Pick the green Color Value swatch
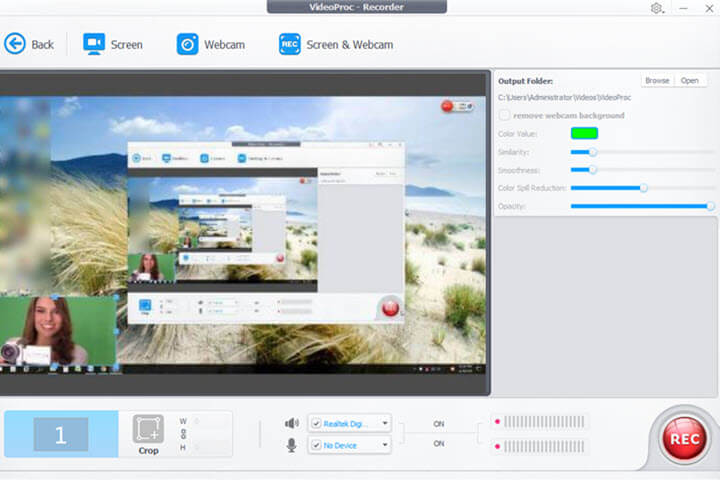Viewport: 720px width, 481px height. point(584,133)
